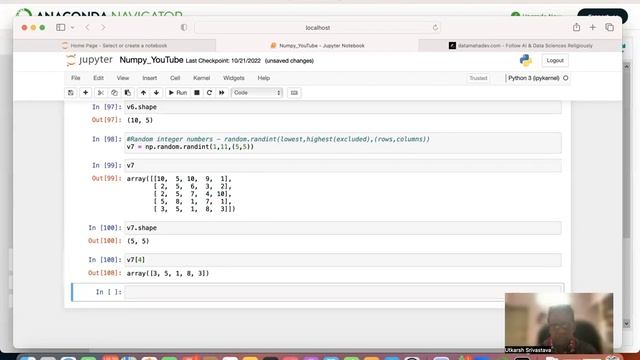Screen dimensions: 640x360
Task: Save the notebook with the floppy icon
Action: click(71, 93)
